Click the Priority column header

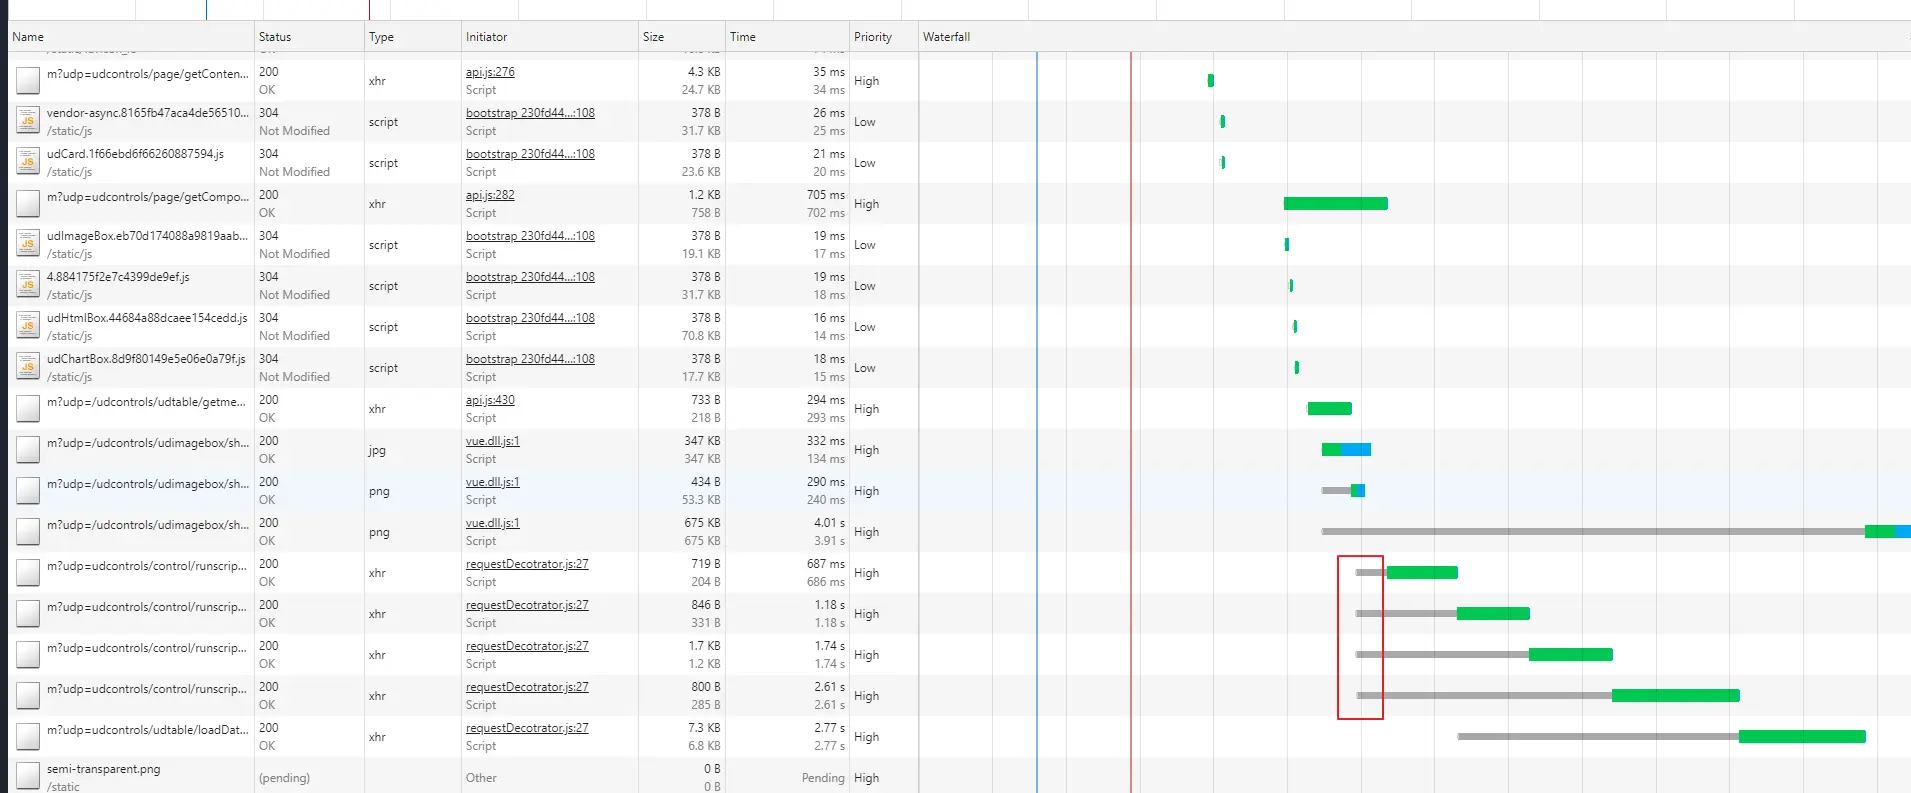[884, 37]
